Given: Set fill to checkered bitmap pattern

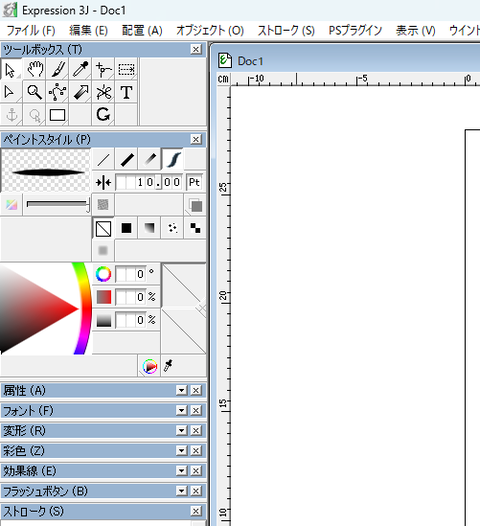Looking at the screenshot, I should point(195,229).
